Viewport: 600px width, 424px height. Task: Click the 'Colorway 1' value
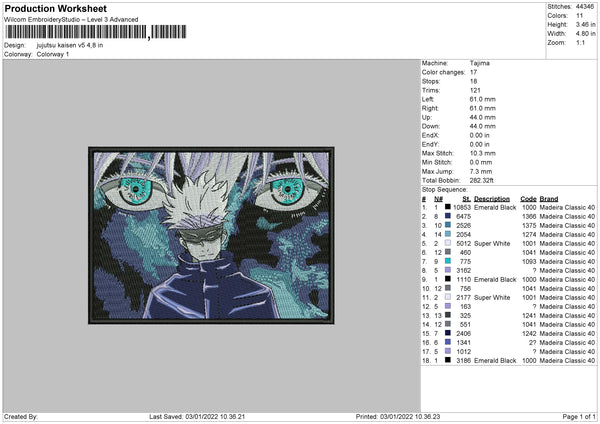53,54
